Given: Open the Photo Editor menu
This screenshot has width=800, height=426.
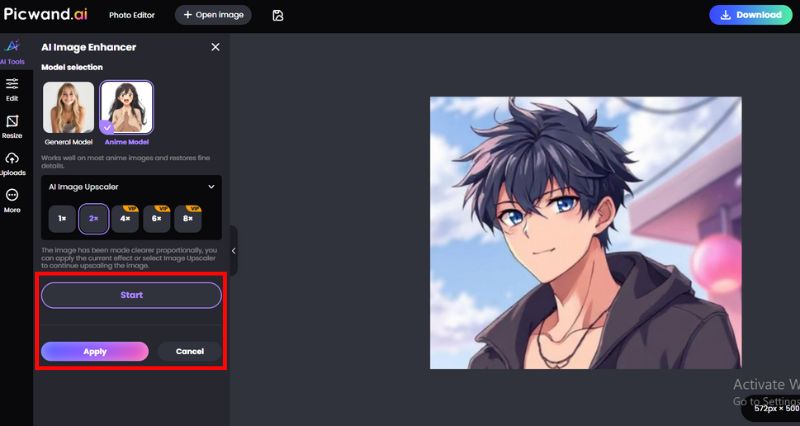Looking at the screenshot, I should click(132, 15).
